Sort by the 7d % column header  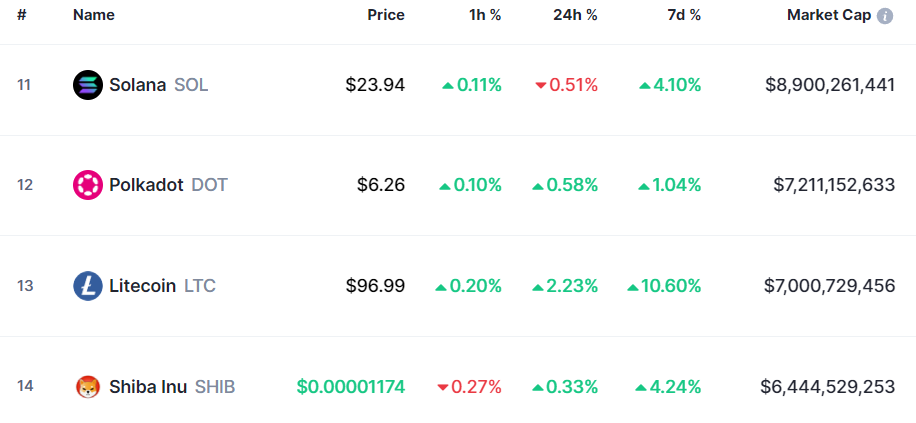684,15
